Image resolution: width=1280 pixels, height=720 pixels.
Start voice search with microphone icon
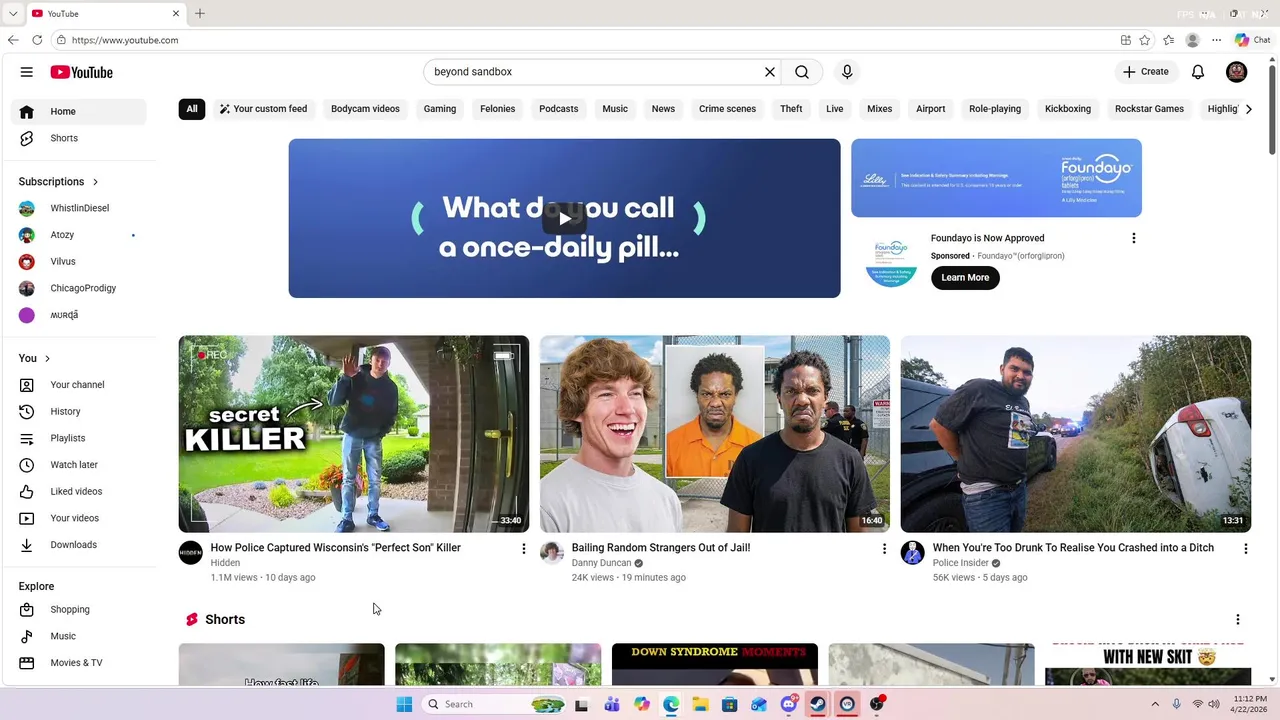[847, 72]
